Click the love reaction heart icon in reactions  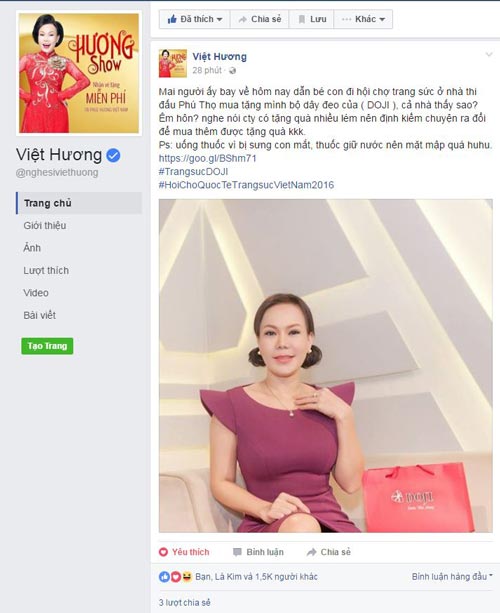click(x=176, y=577)
